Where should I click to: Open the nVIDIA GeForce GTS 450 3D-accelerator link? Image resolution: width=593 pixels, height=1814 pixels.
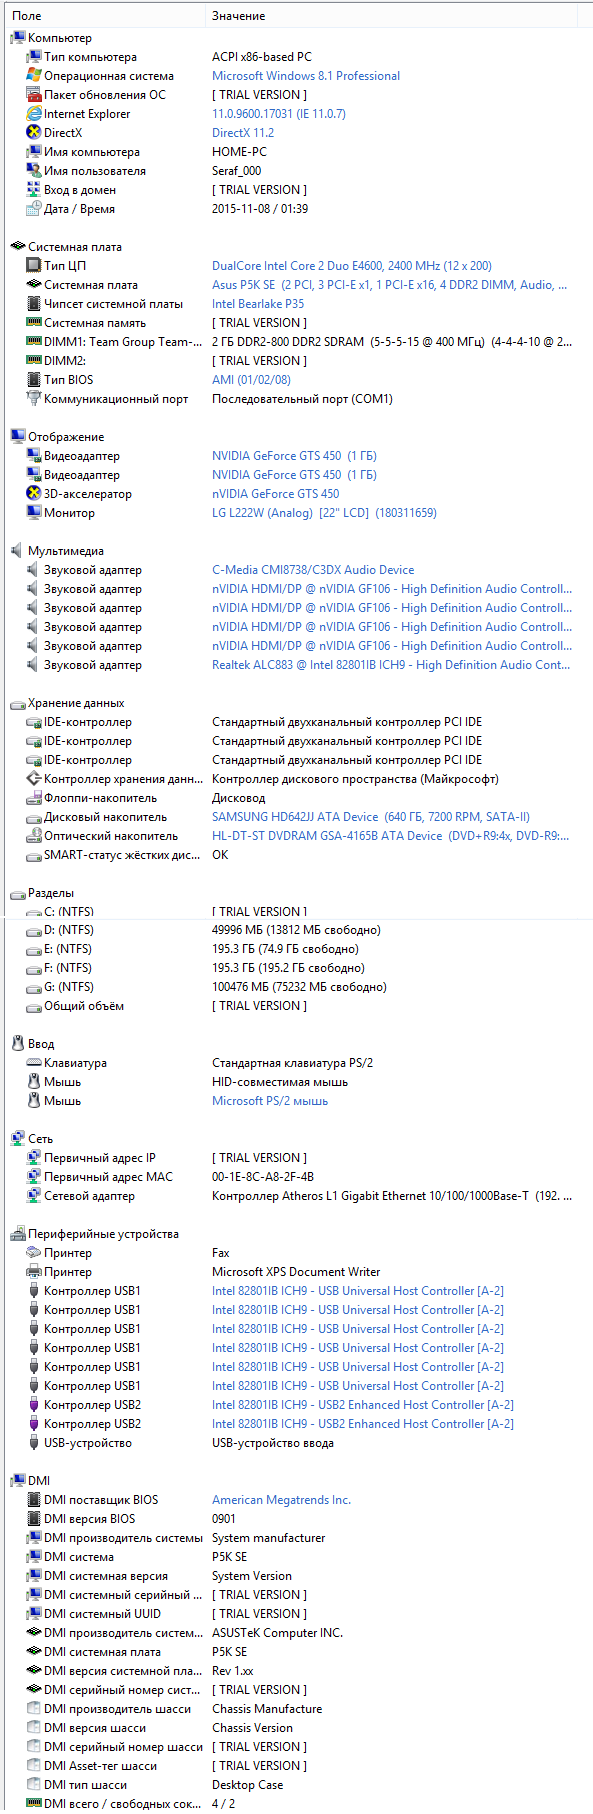[276, 494]
